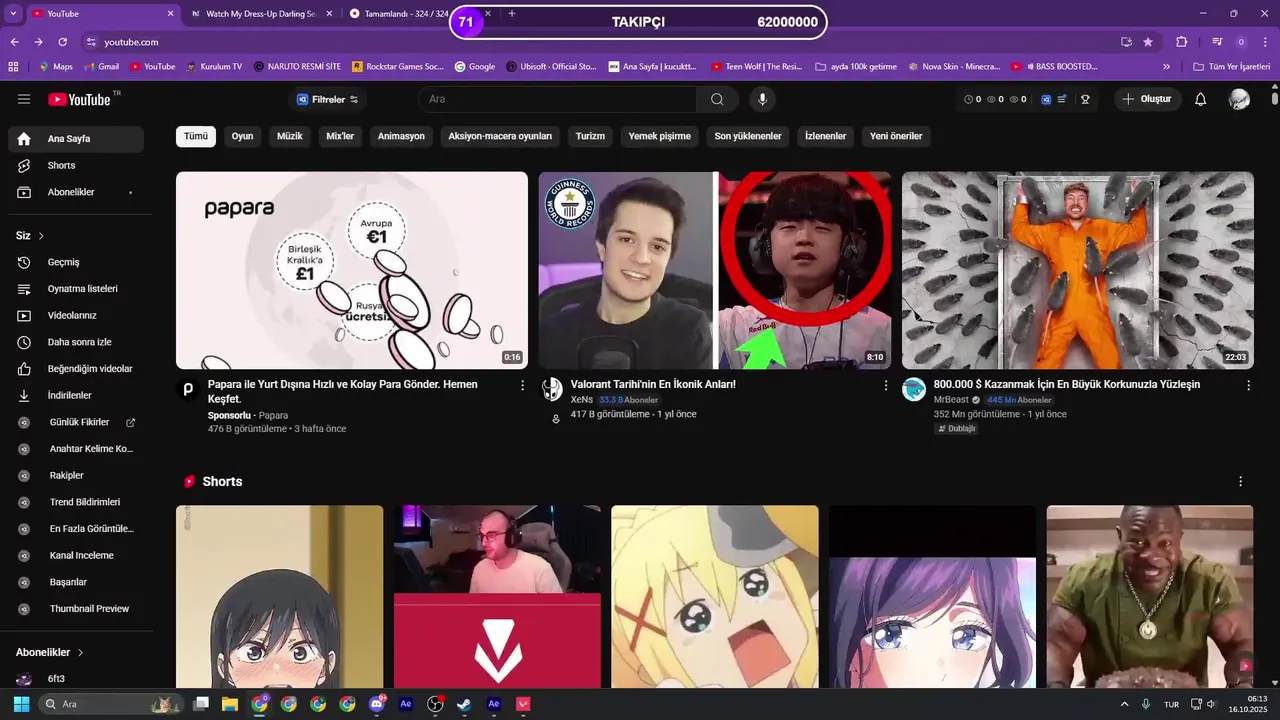Screen dimensions: 1280x720
Task: Open OBS Studio from taskbar
Action: tap(435, 704)
